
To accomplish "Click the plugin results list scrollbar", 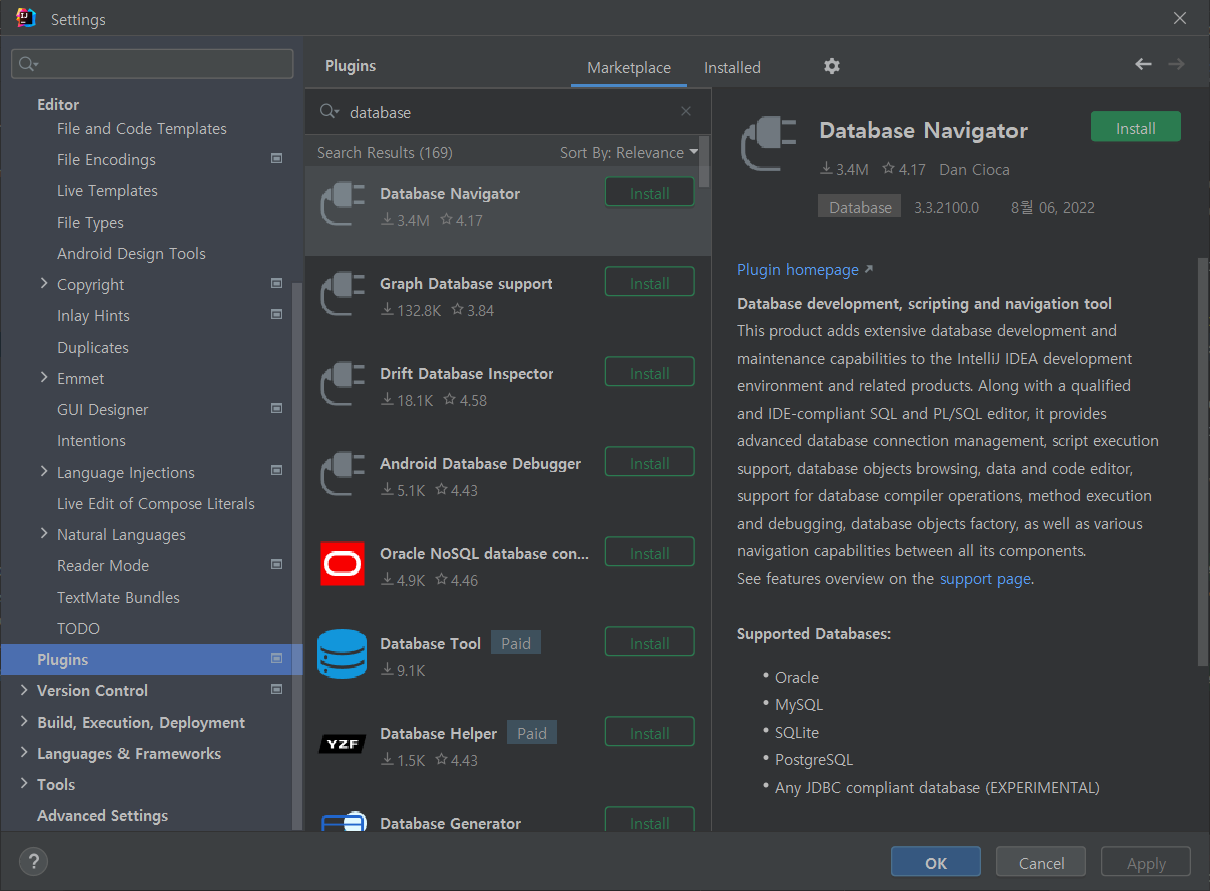I will [x=705, y=162].
